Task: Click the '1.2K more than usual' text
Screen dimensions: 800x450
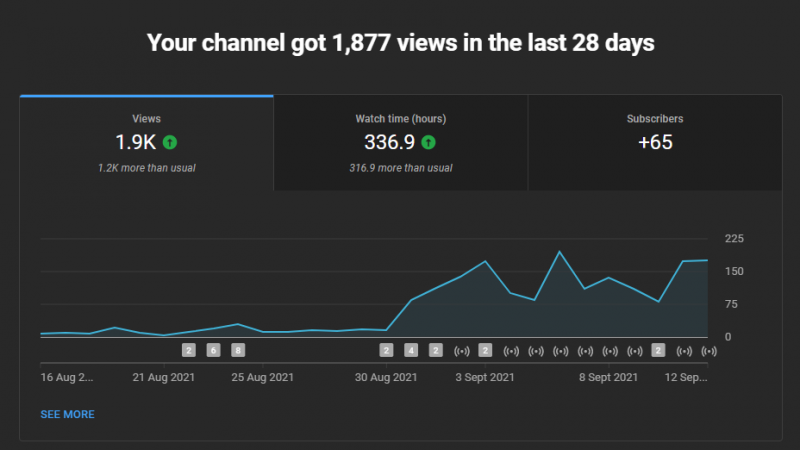Action: point(146,167)
